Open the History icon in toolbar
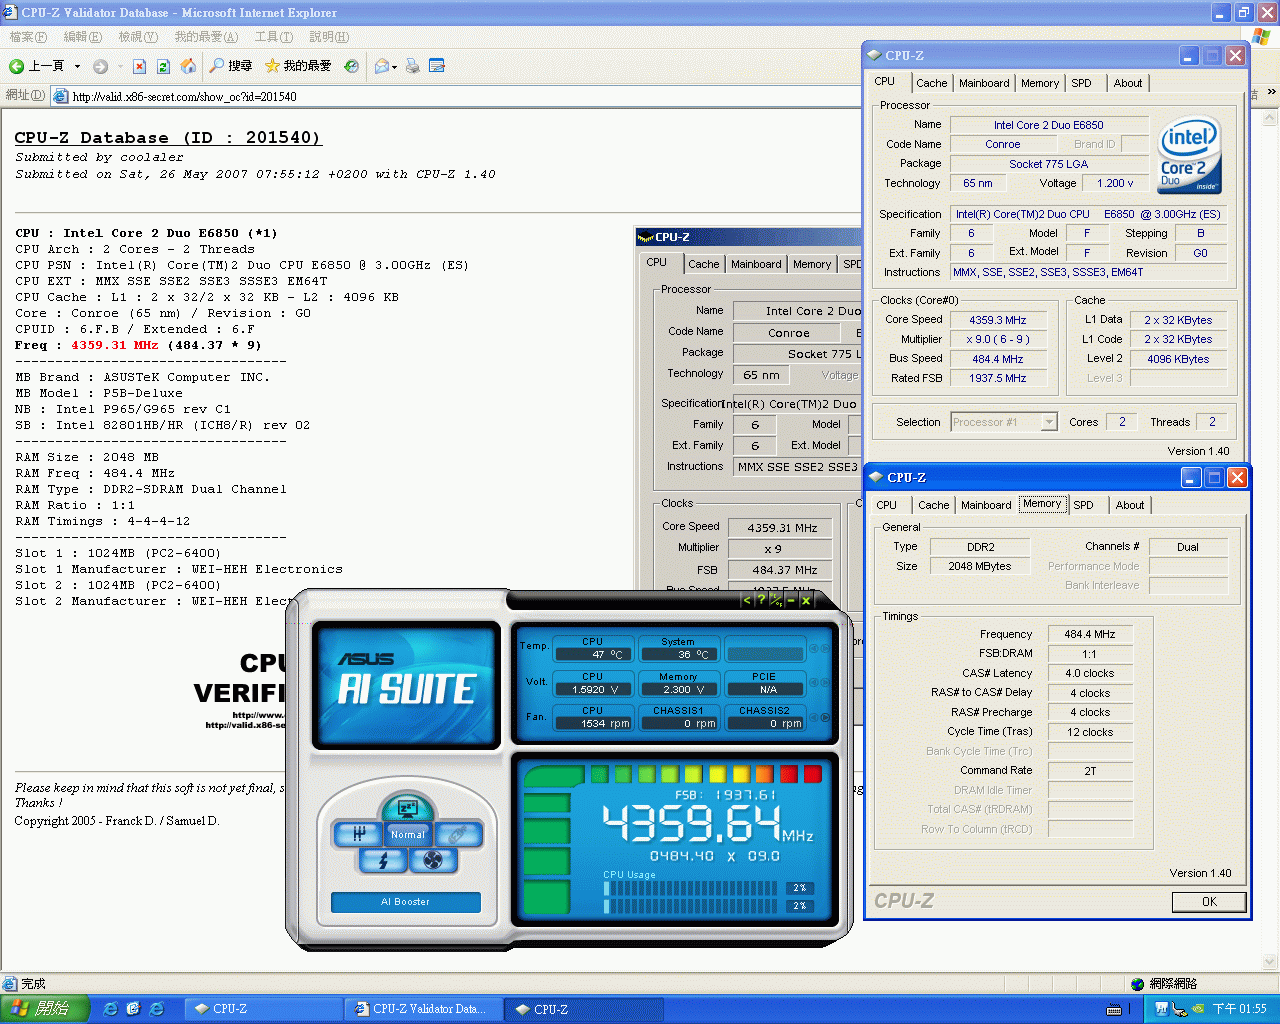Image resolution: width=1280 pixels, height=1024 pixels. pyautogui.click(x=351, y=66)
